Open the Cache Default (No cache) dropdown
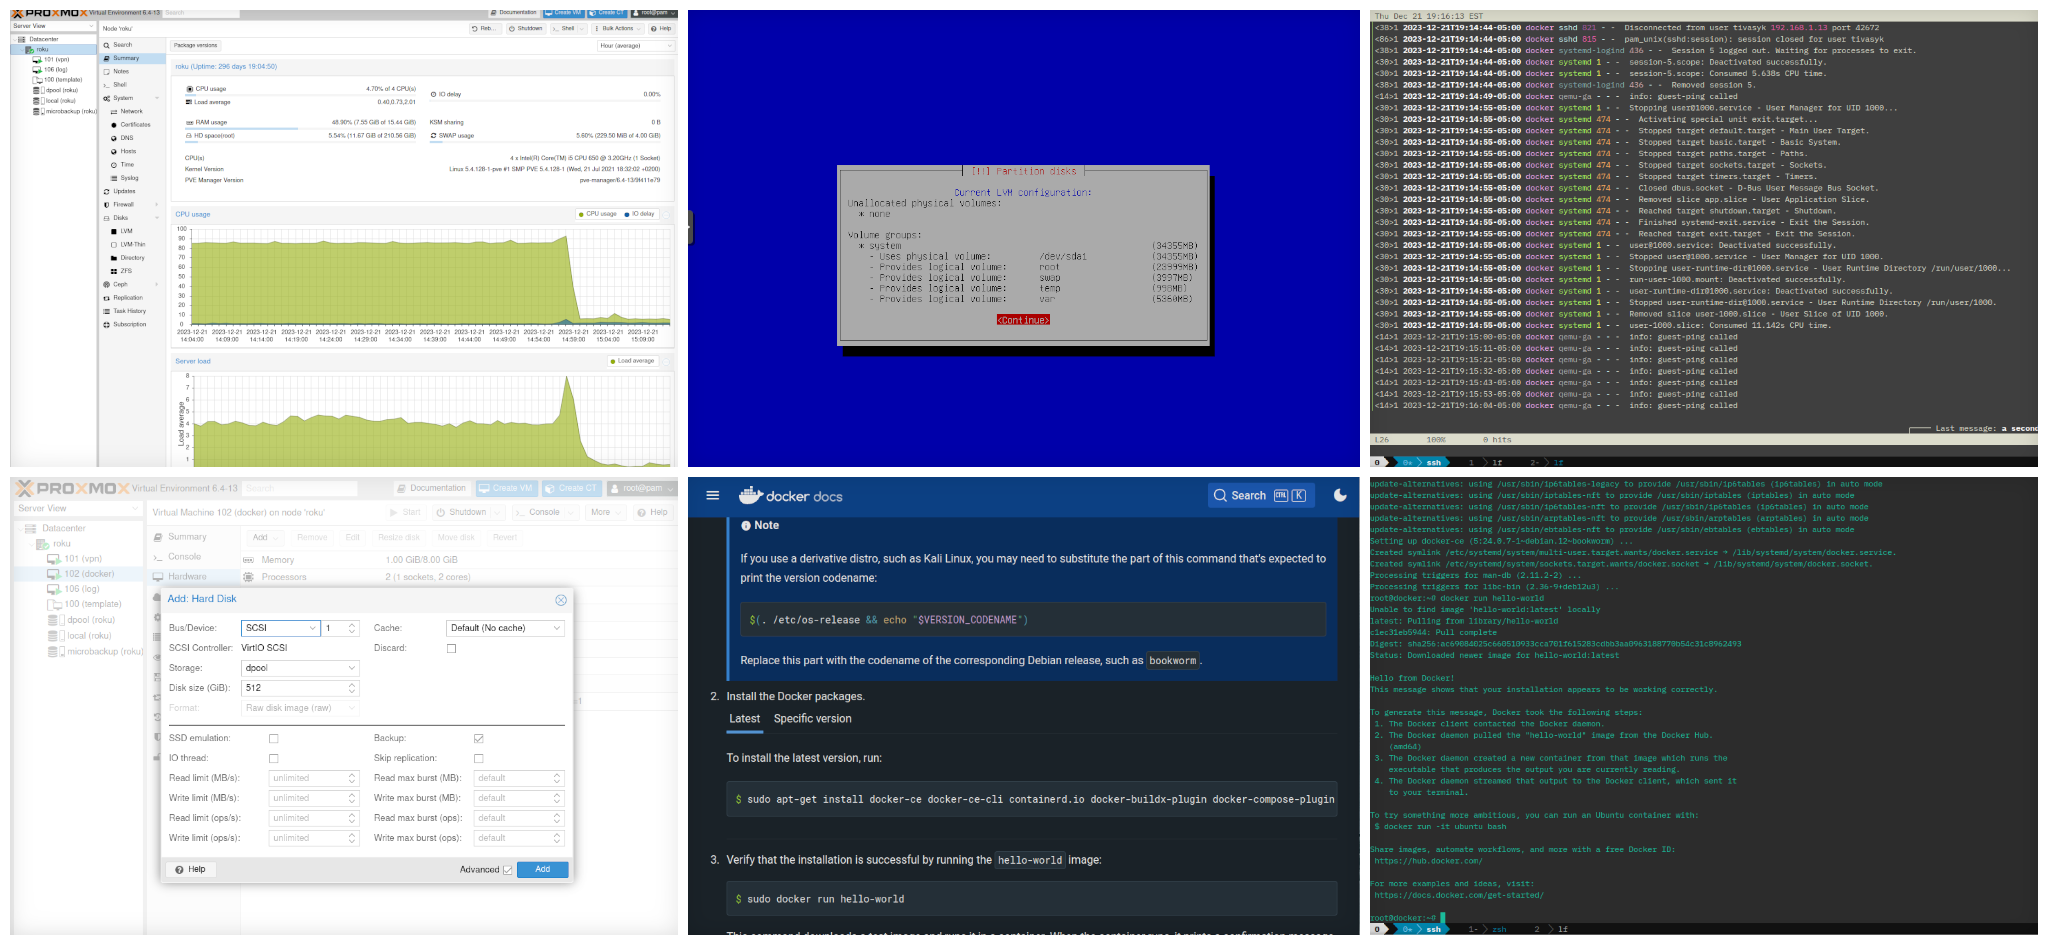This screenshot has width=2048, height=945. click(505, 628)
